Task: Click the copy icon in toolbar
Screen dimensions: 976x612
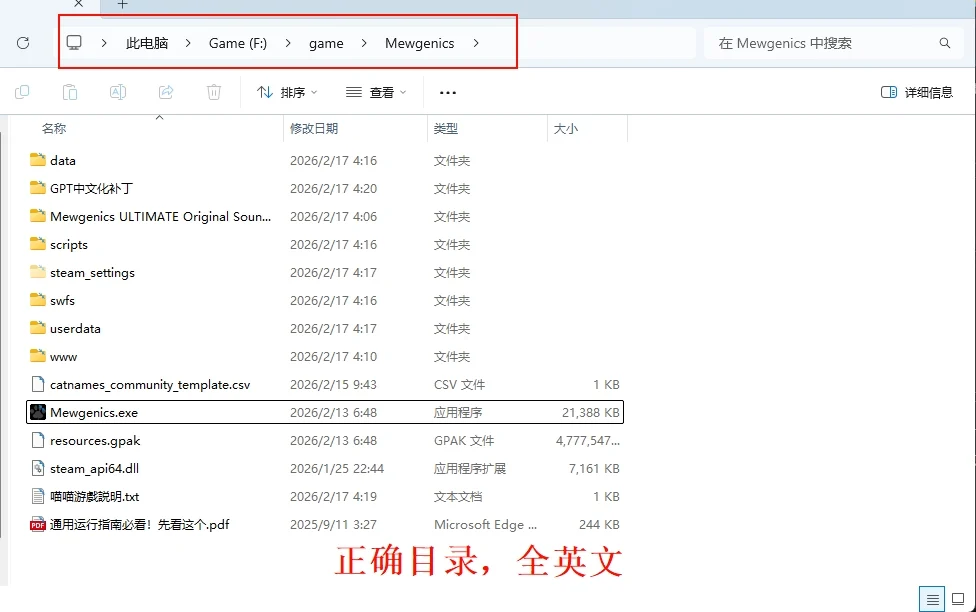Action: point(22,92)
